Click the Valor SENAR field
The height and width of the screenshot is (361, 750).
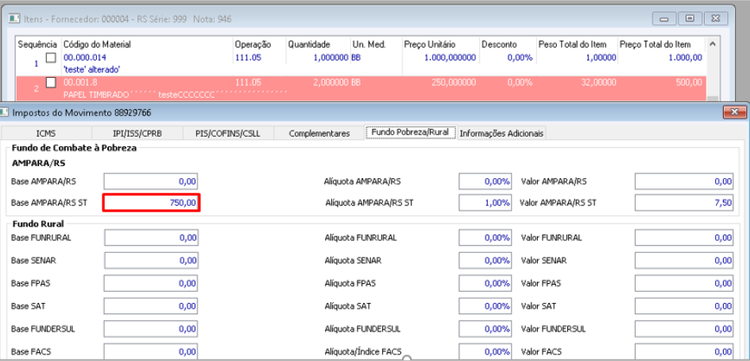[x=684, y=261]
